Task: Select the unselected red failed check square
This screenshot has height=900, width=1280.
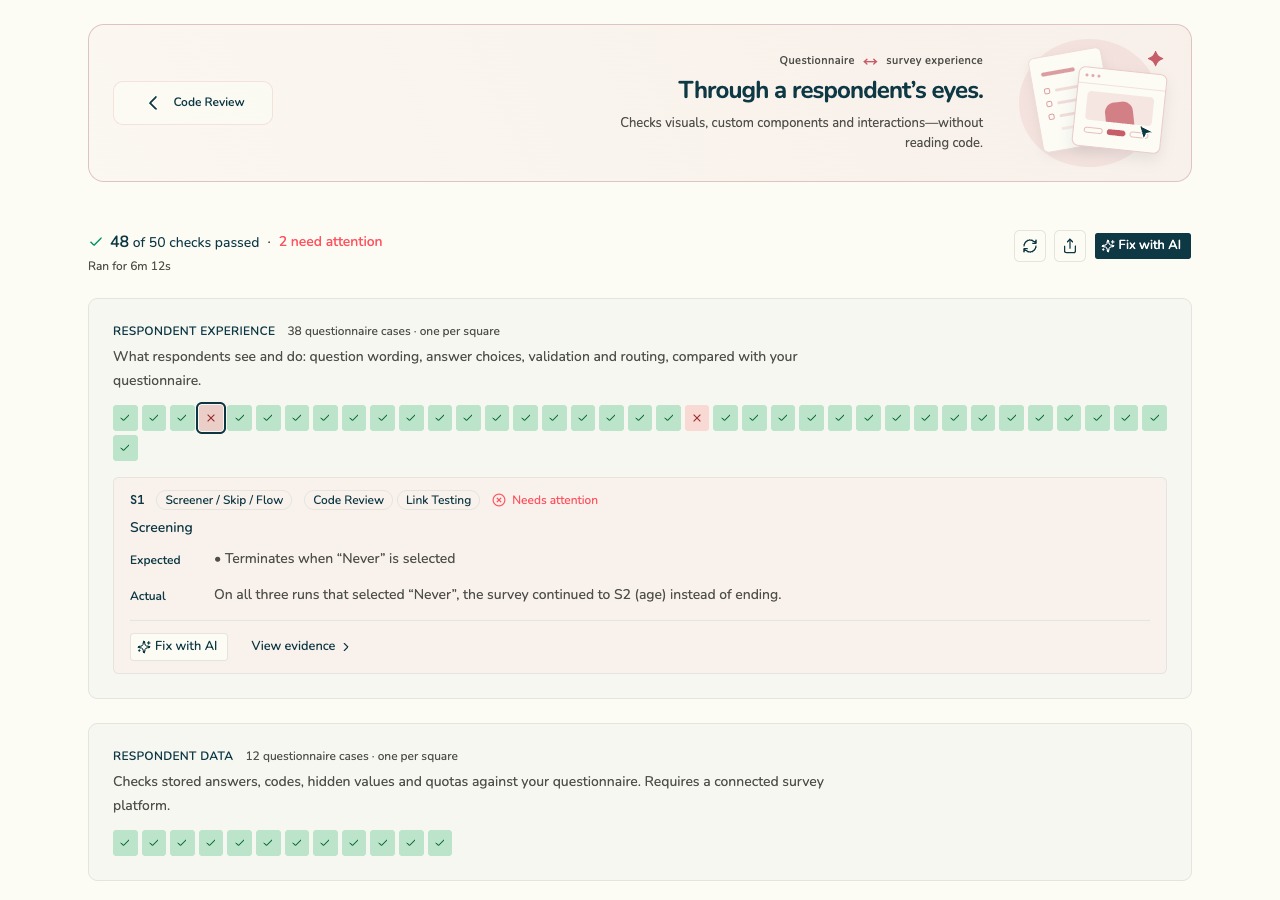Action: click(x=697, y=418)
